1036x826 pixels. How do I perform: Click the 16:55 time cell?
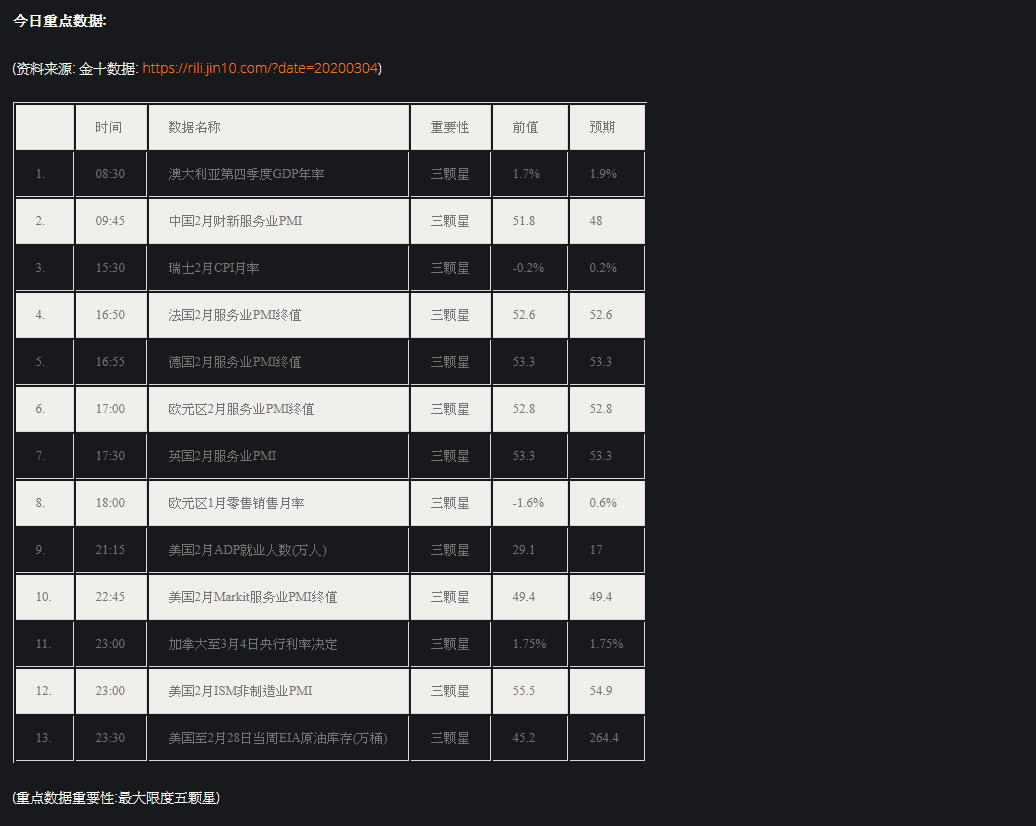(111, 361)
